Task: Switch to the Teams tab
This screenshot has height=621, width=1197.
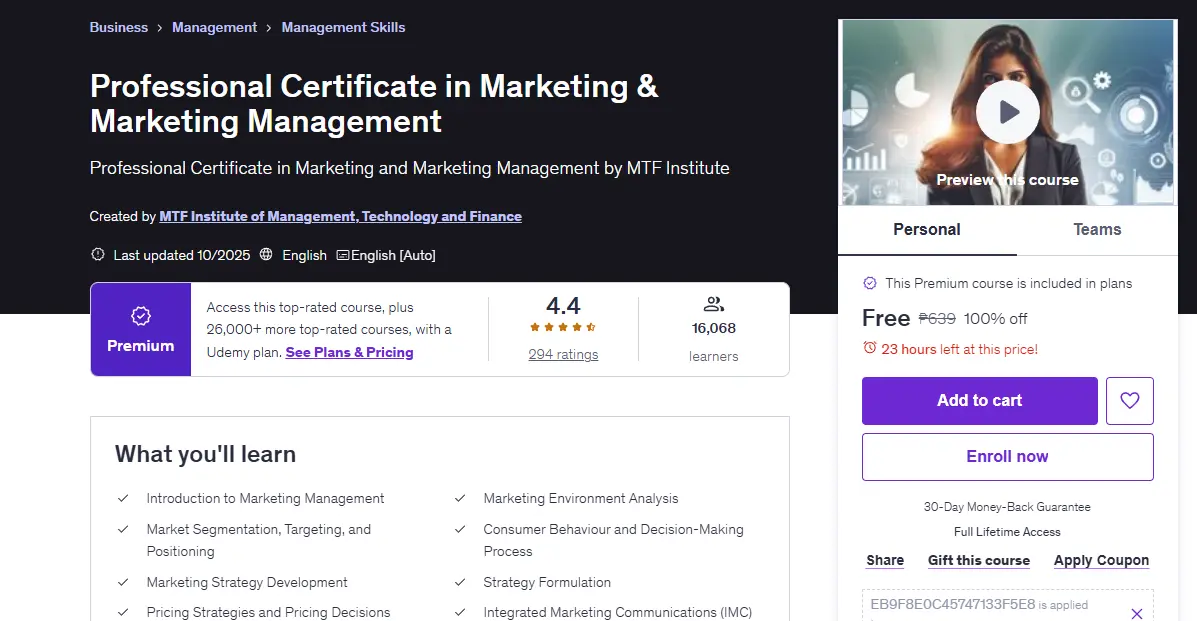Action: pyautogui.click(x=1097, y=229)
